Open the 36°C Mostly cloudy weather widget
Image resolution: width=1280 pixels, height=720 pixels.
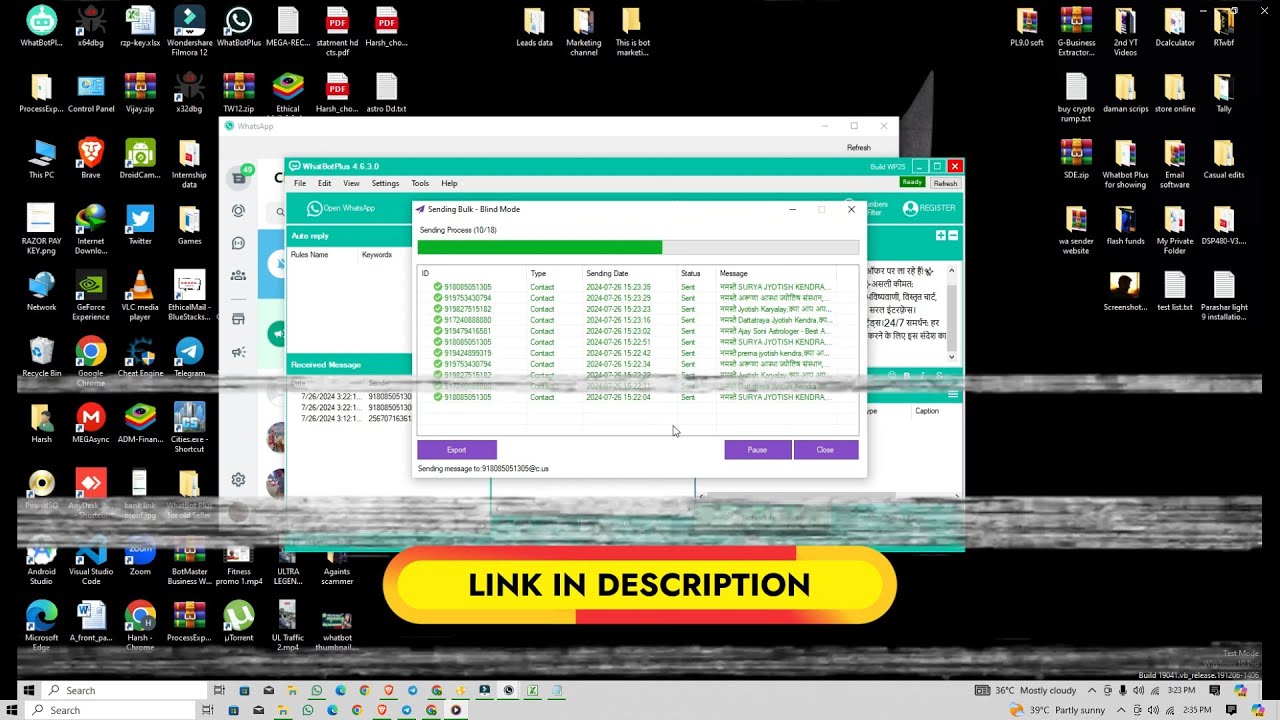[x=1027, y=690]
